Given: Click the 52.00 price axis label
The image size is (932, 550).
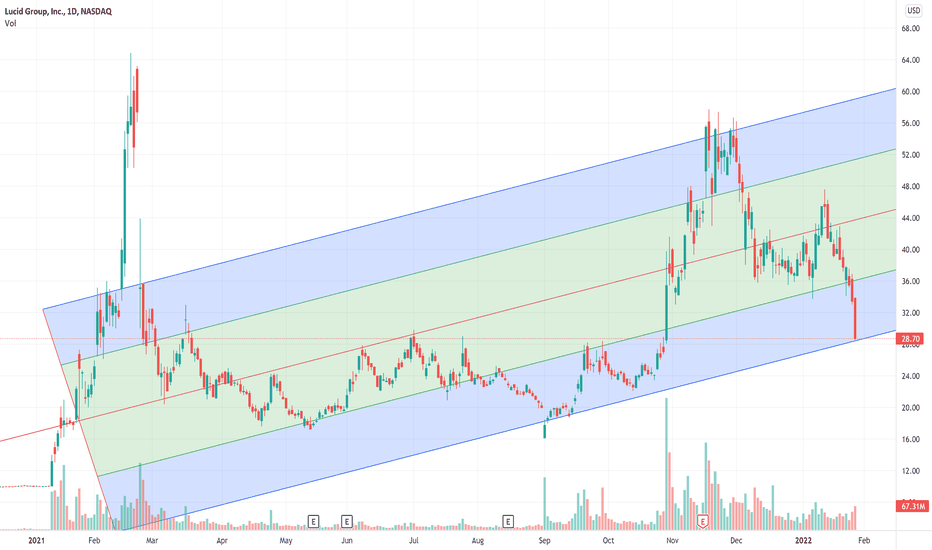Looking at the screenshot, I should coord(910,155).
